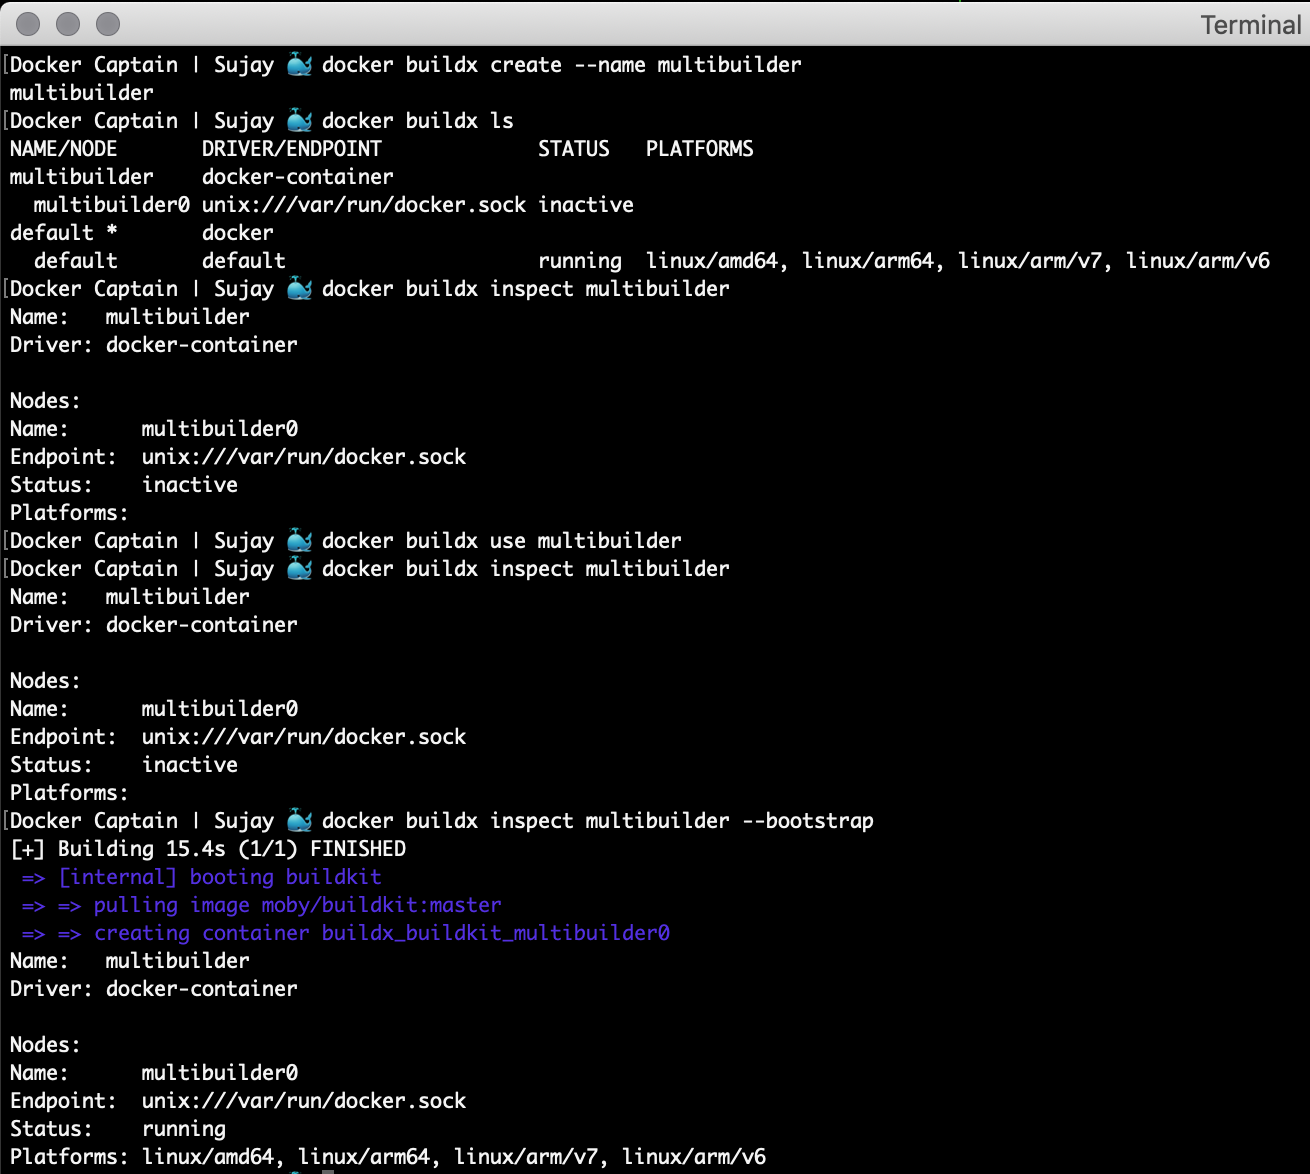
Task: Click the inactive status under multibuilder0
Action: 585,204
